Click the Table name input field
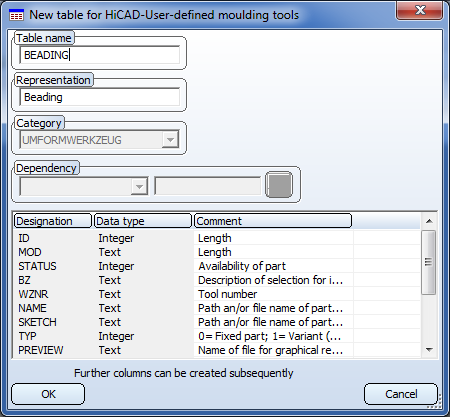The height and width of the screenshot is (417, 450). (100, 55)
